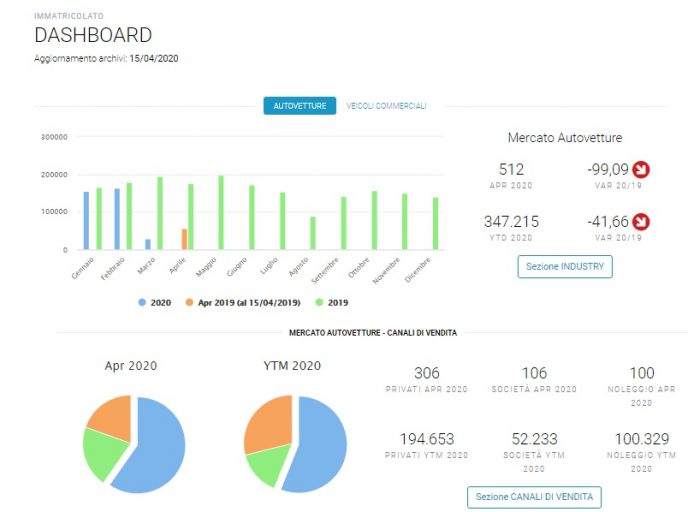
Task: Click the red down-arrow icon beside -99,09
Action: pyautogui.click(x=641, y=169)
